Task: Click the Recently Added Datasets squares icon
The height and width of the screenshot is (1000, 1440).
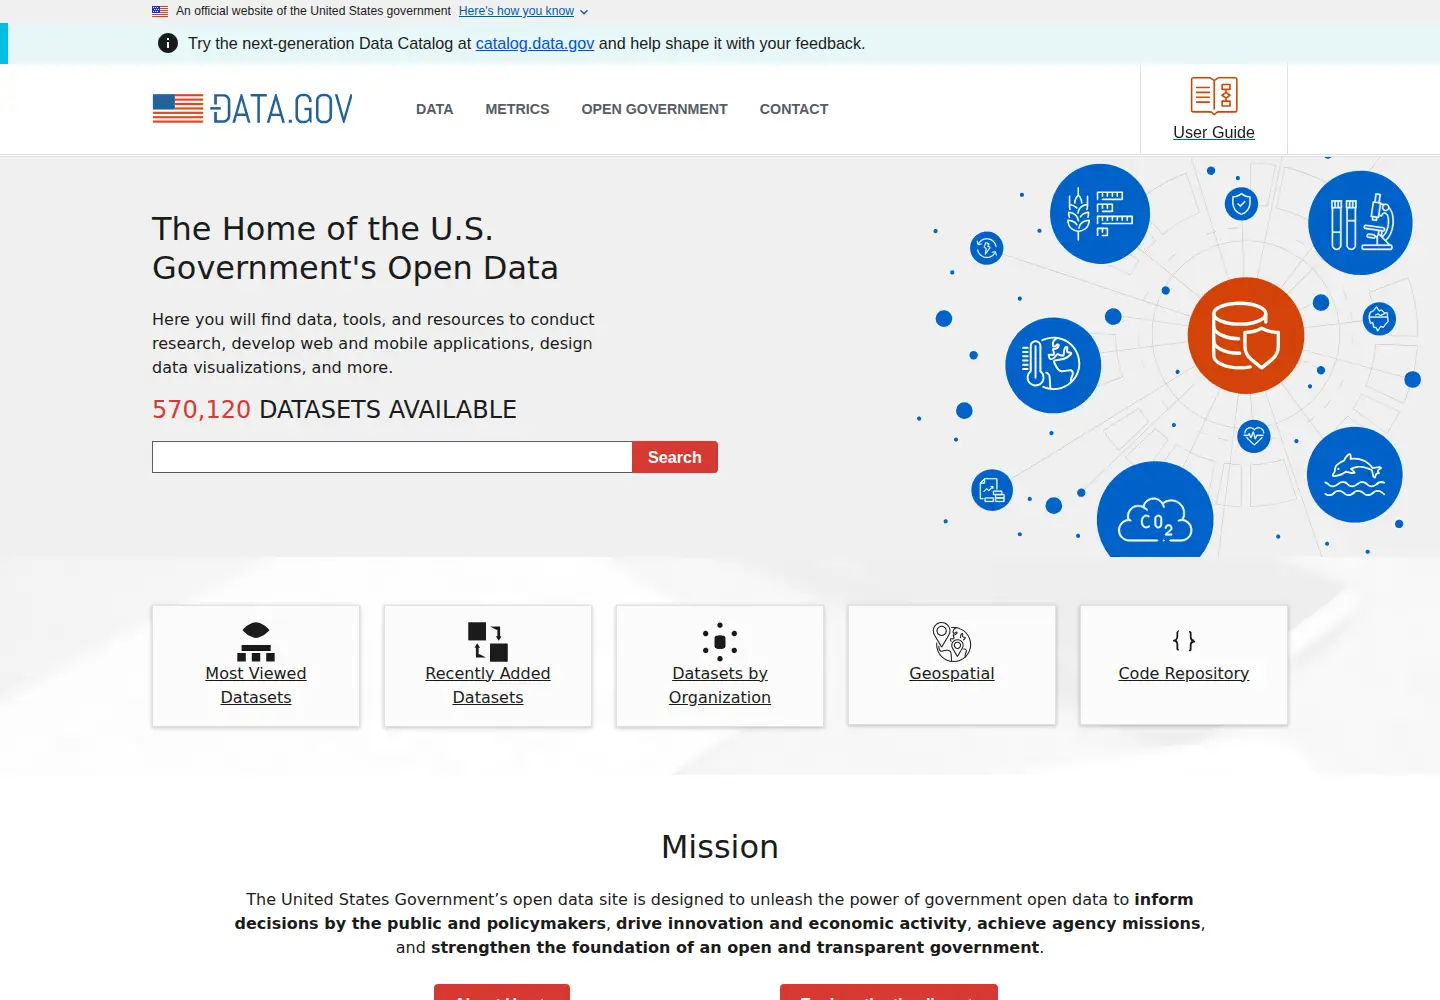Action: point(488,642)
